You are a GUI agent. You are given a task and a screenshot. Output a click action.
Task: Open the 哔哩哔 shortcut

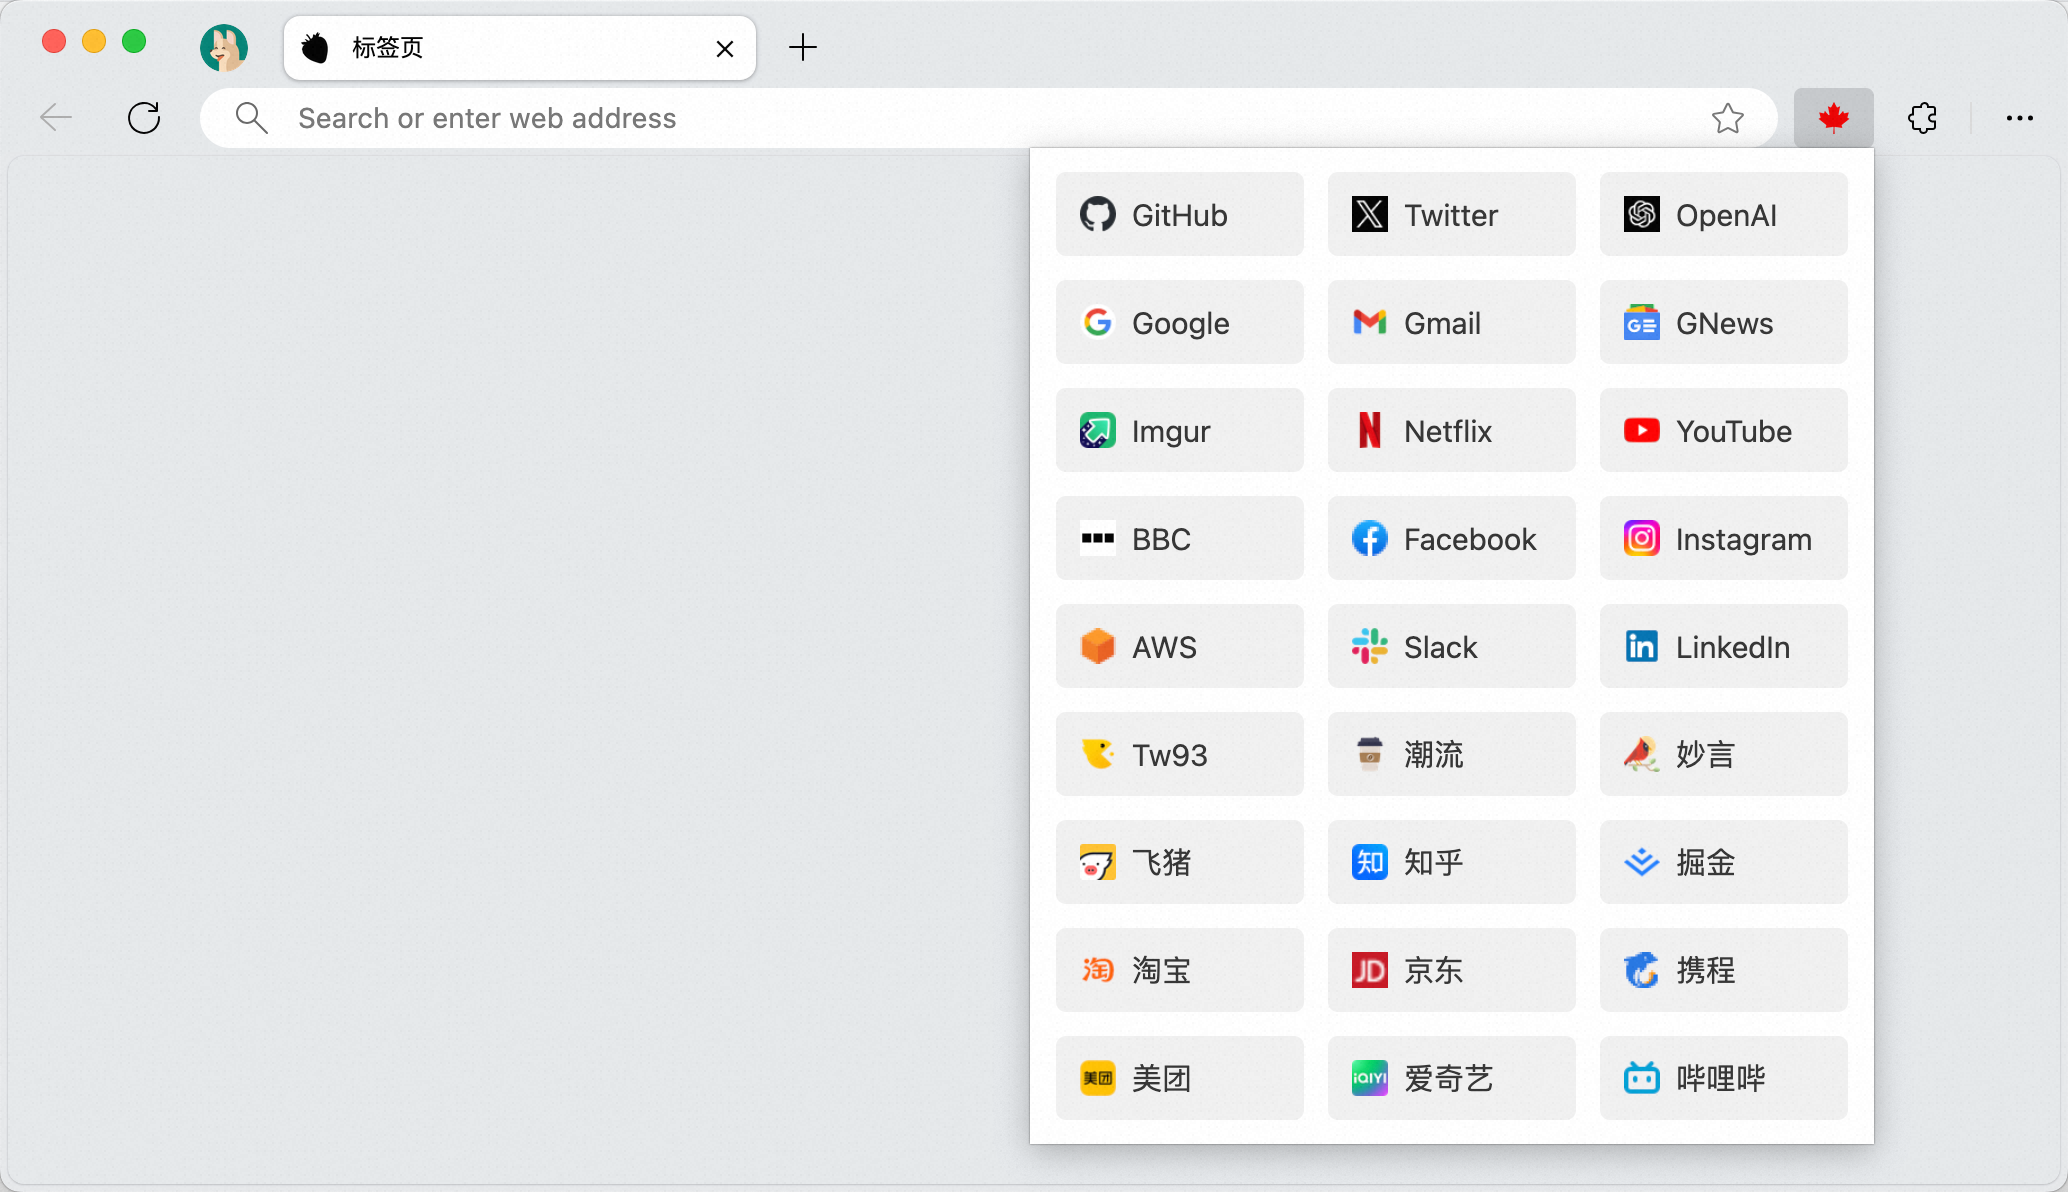1723,1079
